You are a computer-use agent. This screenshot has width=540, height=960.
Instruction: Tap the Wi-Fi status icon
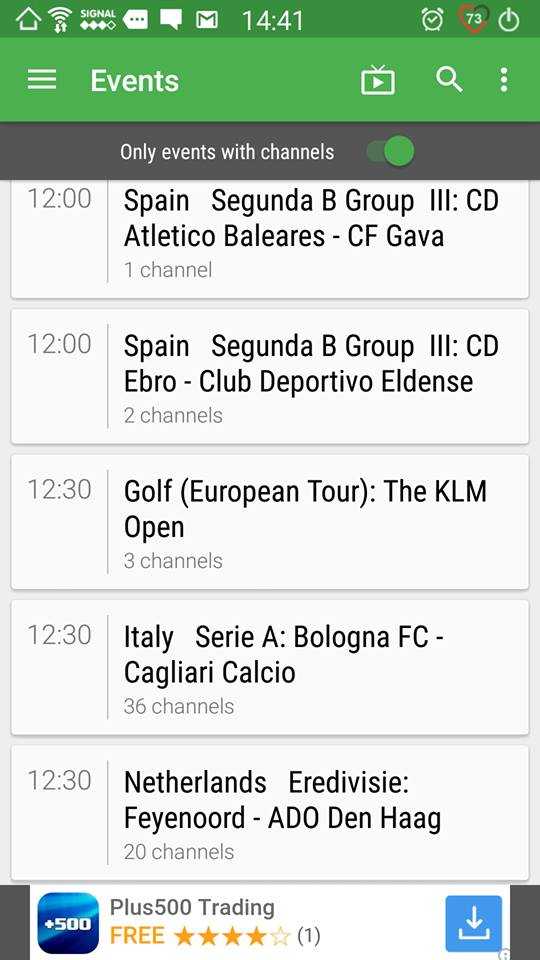(x=60, y=20)
